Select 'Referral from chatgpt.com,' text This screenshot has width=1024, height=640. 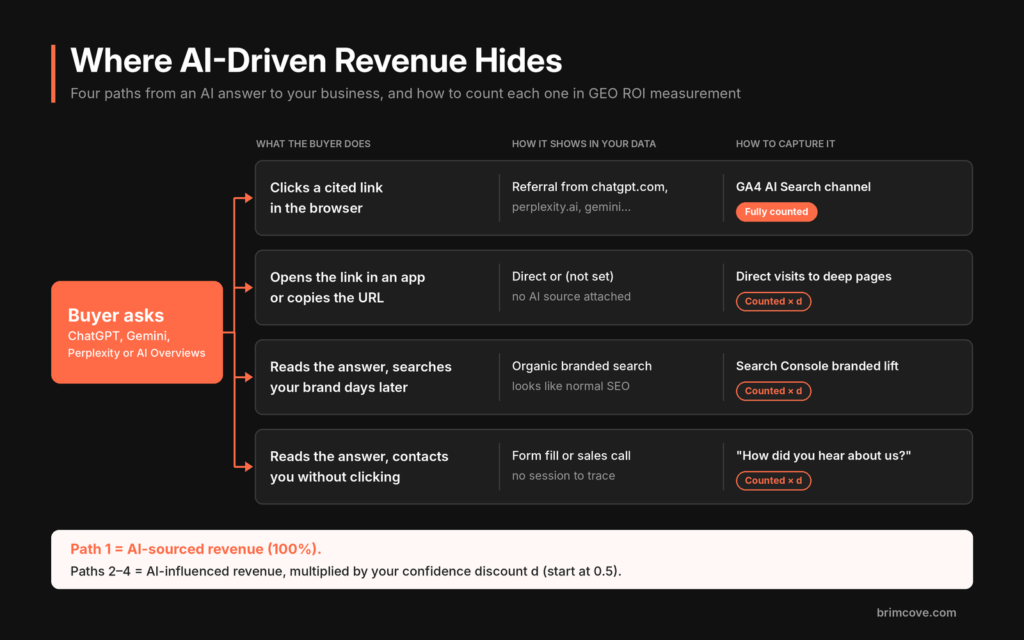590,187
